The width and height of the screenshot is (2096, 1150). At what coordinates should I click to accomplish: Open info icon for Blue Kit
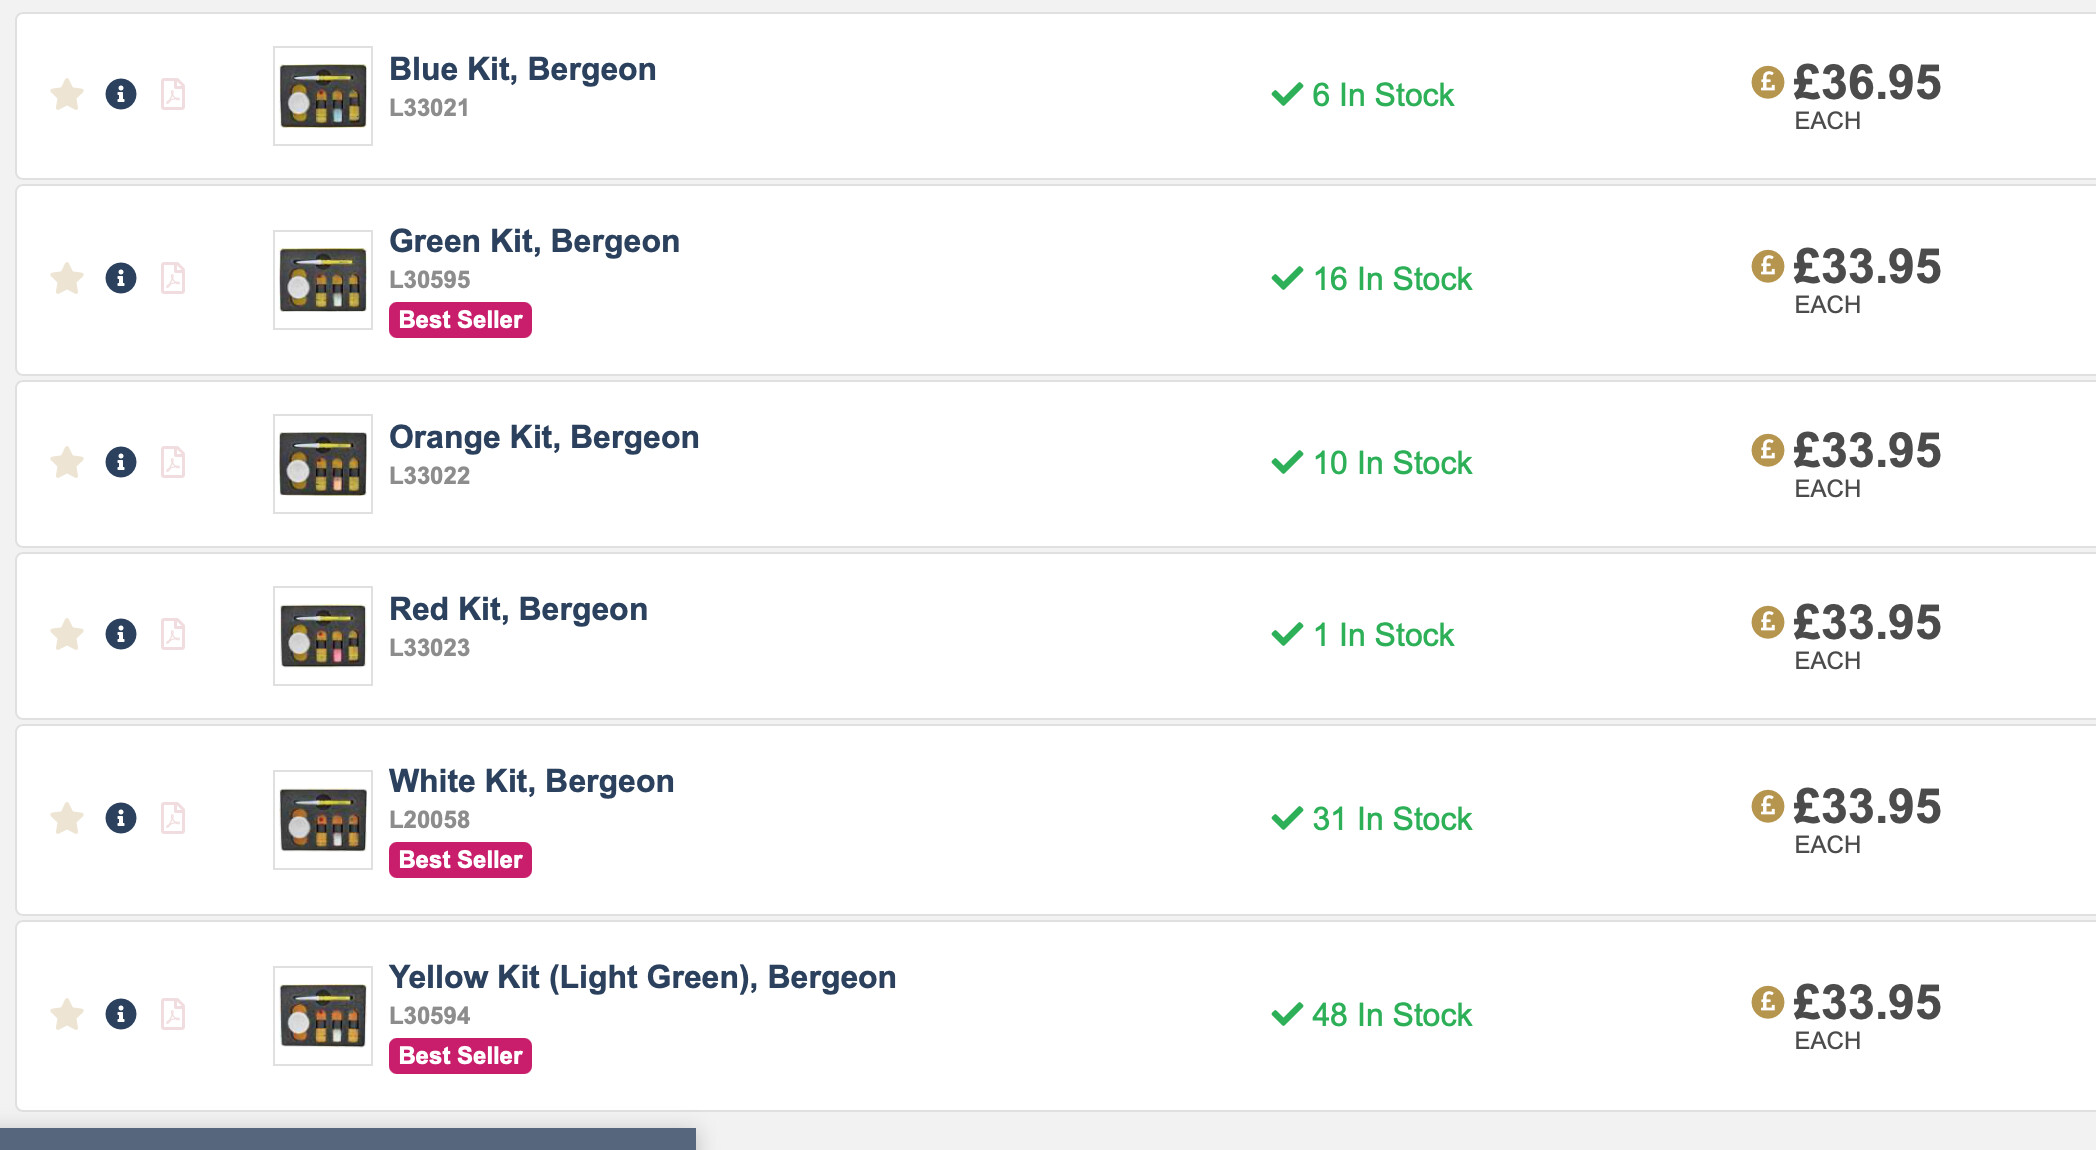pyautogui.click(x=121, y=94)
